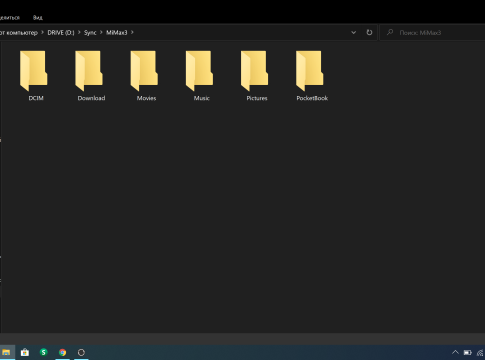Screen dimensions: 485x360
Task: Open the Вид ribbon tab
Action: point(38,18)
